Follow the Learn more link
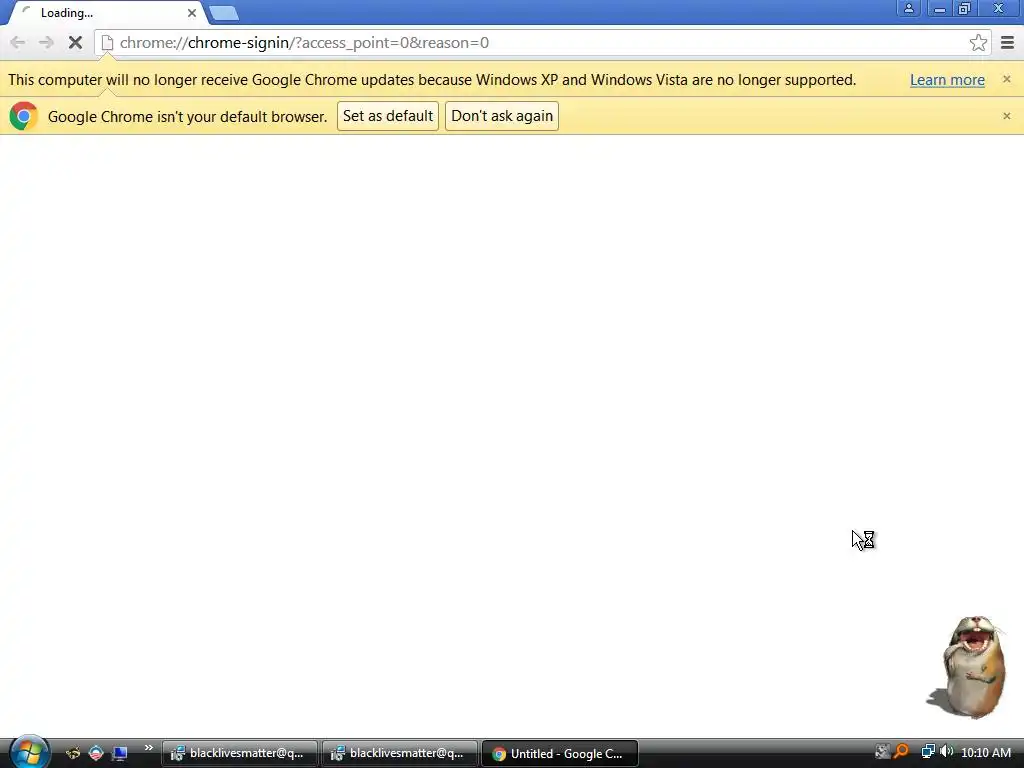The width and height of the screenshot is (1024, 768). 947,80
